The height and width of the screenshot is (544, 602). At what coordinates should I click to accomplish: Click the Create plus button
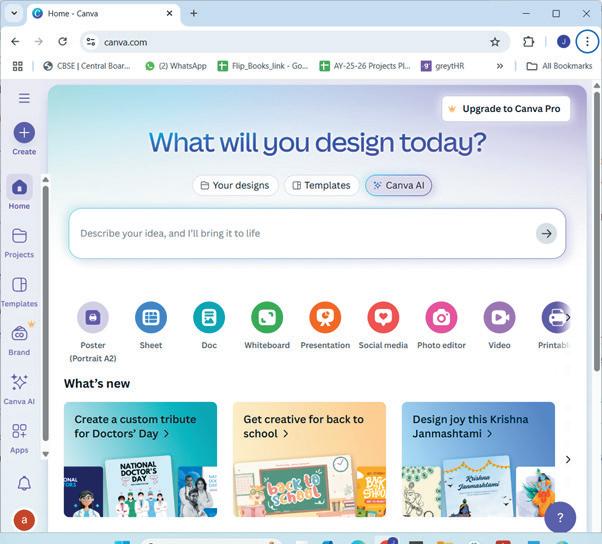pos(24,132)
